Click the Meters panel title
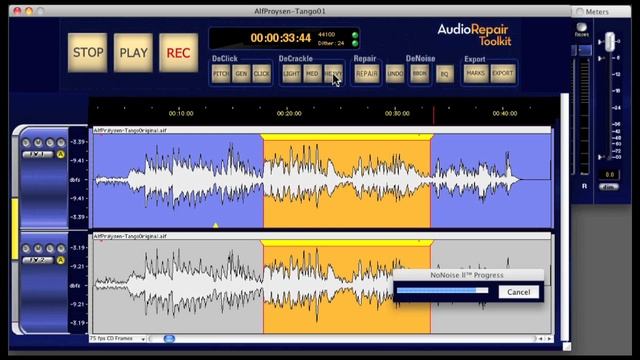640x360 pixels. (597, 12)
